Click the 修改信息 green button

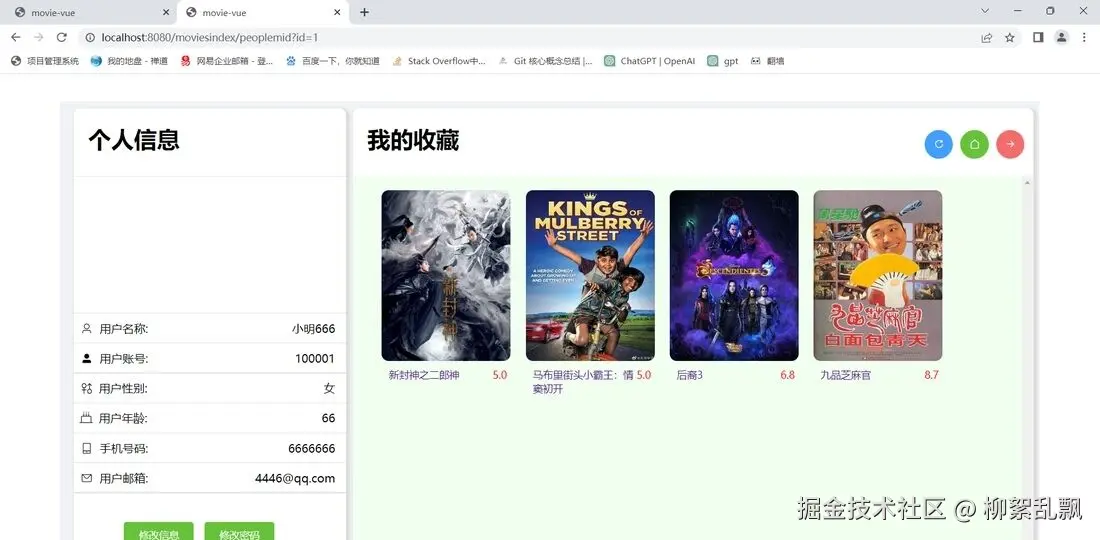(x=159, y=533)
